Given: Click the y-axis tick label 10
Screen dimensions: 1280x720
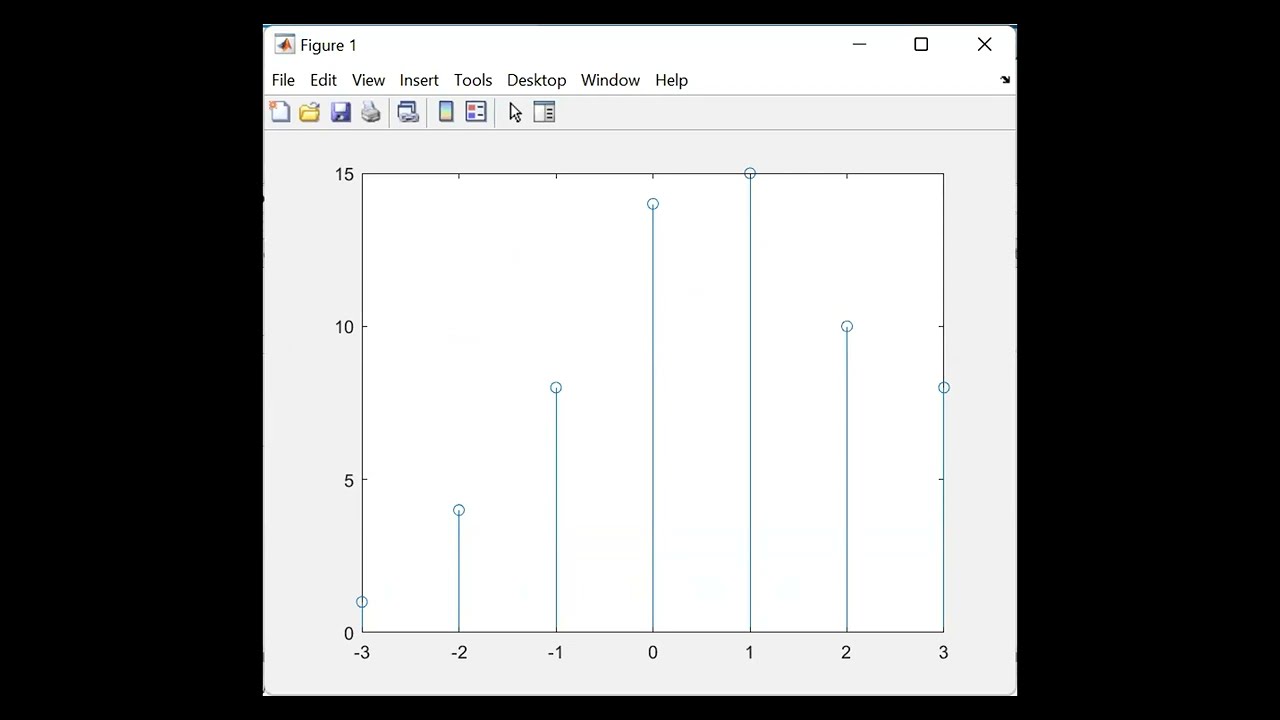Looking at the screenshot, I should 344,327.
